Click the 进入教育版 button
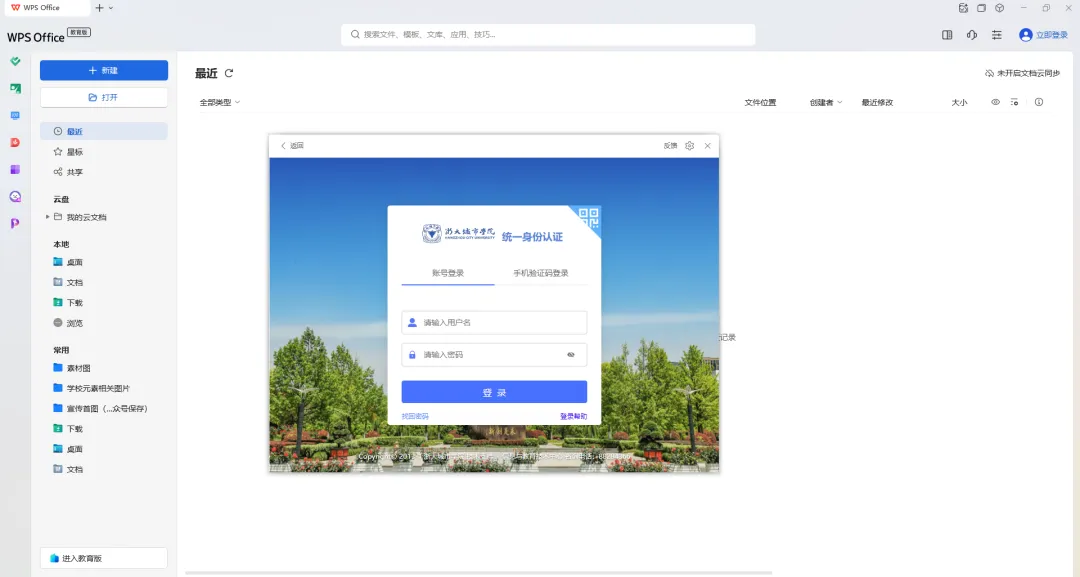 104,558
